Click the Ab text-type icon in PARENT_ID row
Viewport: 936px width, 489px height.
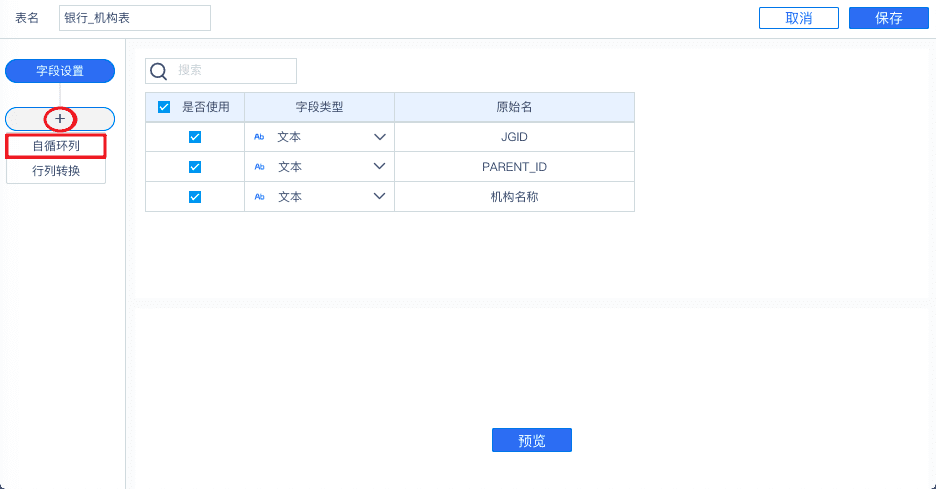259,167
